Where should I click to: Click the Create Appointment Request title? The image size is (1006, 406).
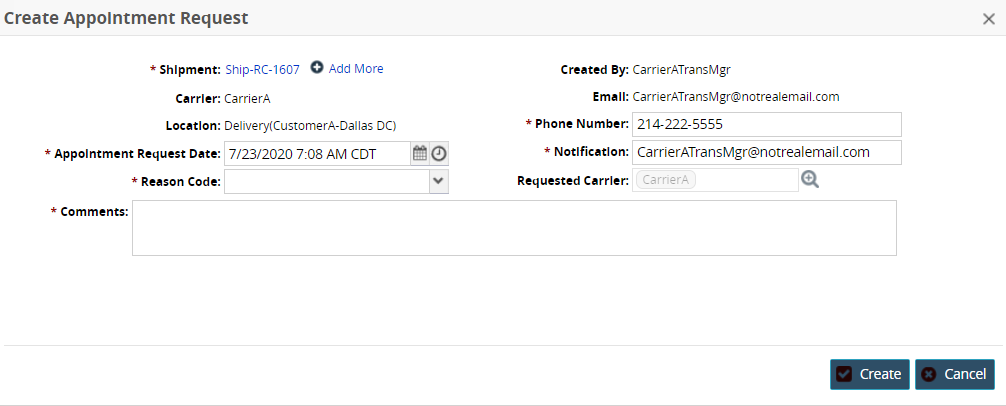pos(127,18)
